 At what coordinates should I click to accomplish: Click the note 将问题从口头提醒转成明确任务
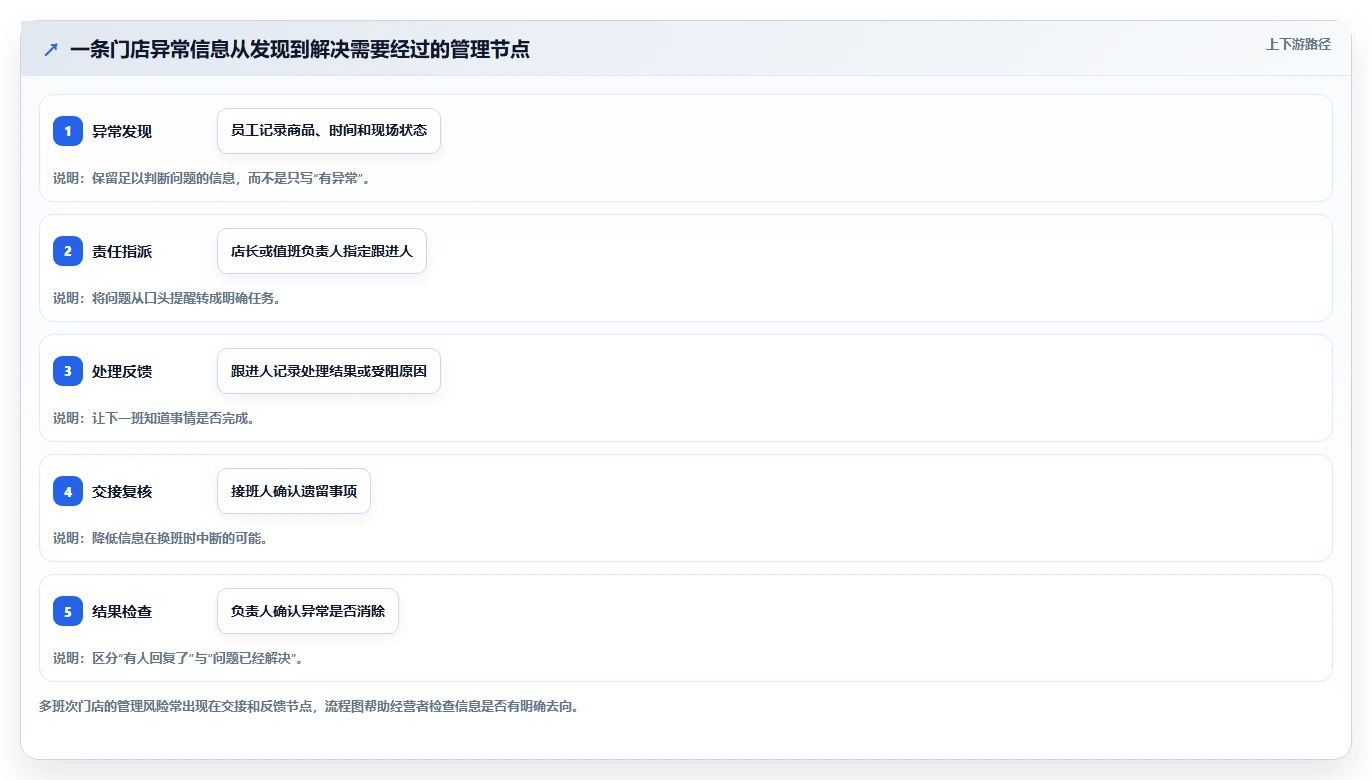(x=167, y=298)
